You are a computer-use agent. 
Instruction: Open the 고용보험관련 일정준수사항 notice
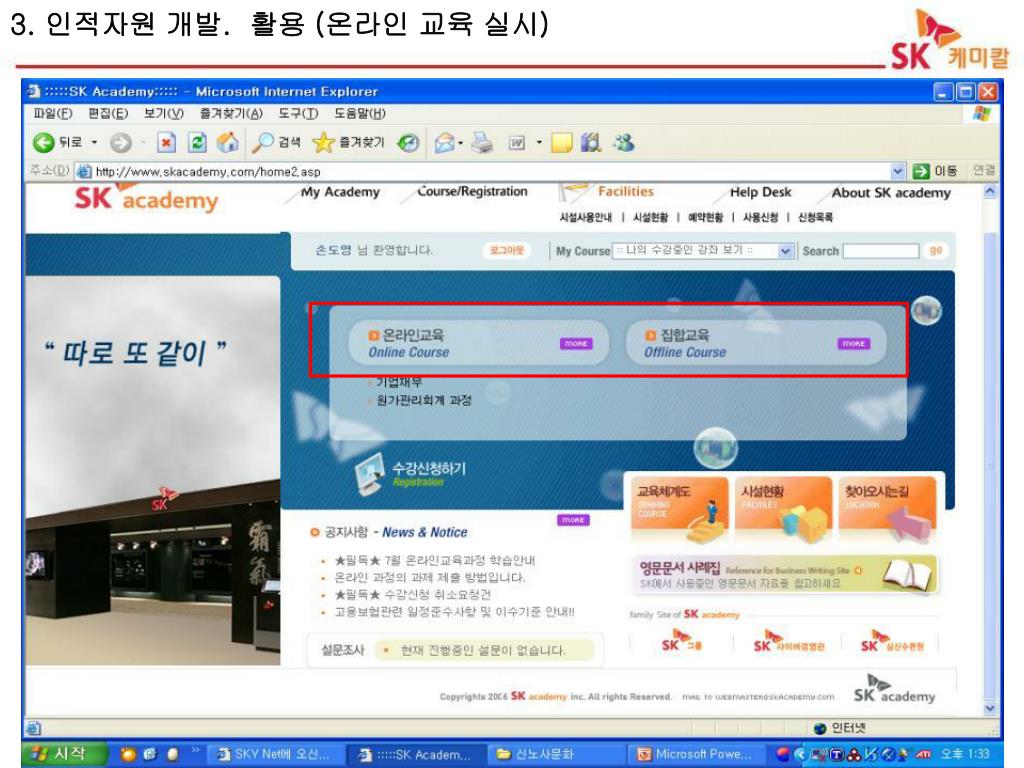[455, 612]
